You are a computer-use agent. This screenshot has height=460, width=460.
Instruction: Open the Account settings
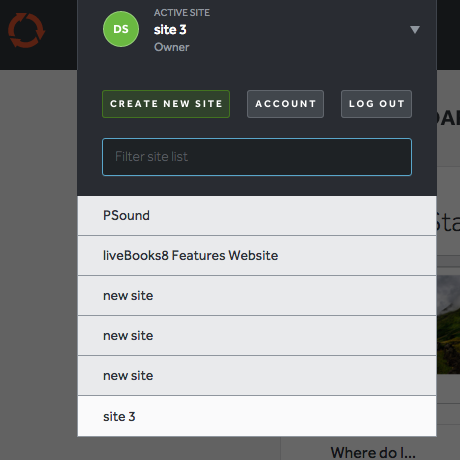pos(285,104)
